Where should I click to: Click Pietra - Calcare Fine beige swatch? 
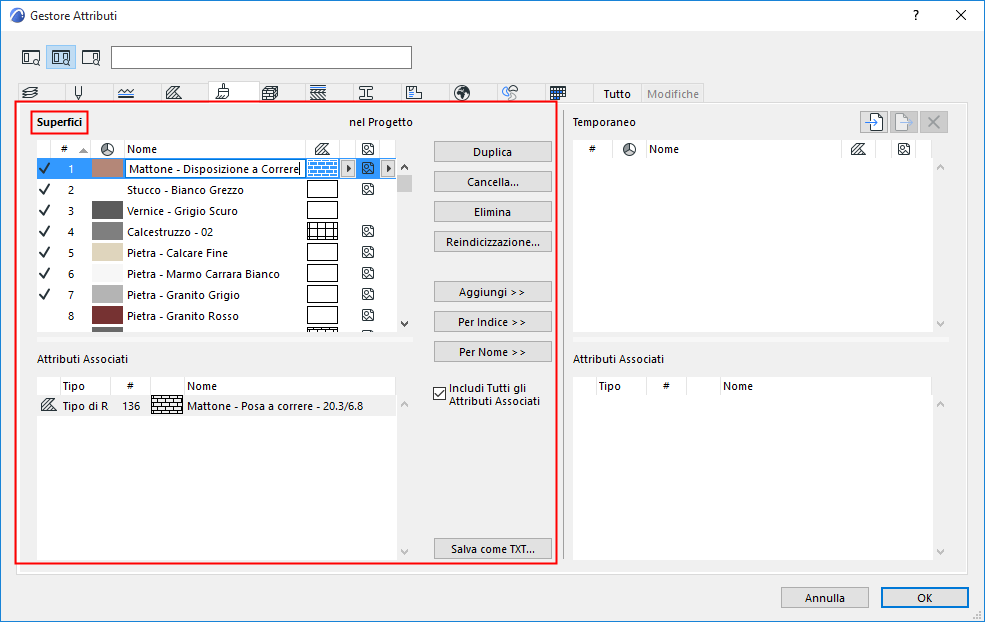[x=107, y=253]
